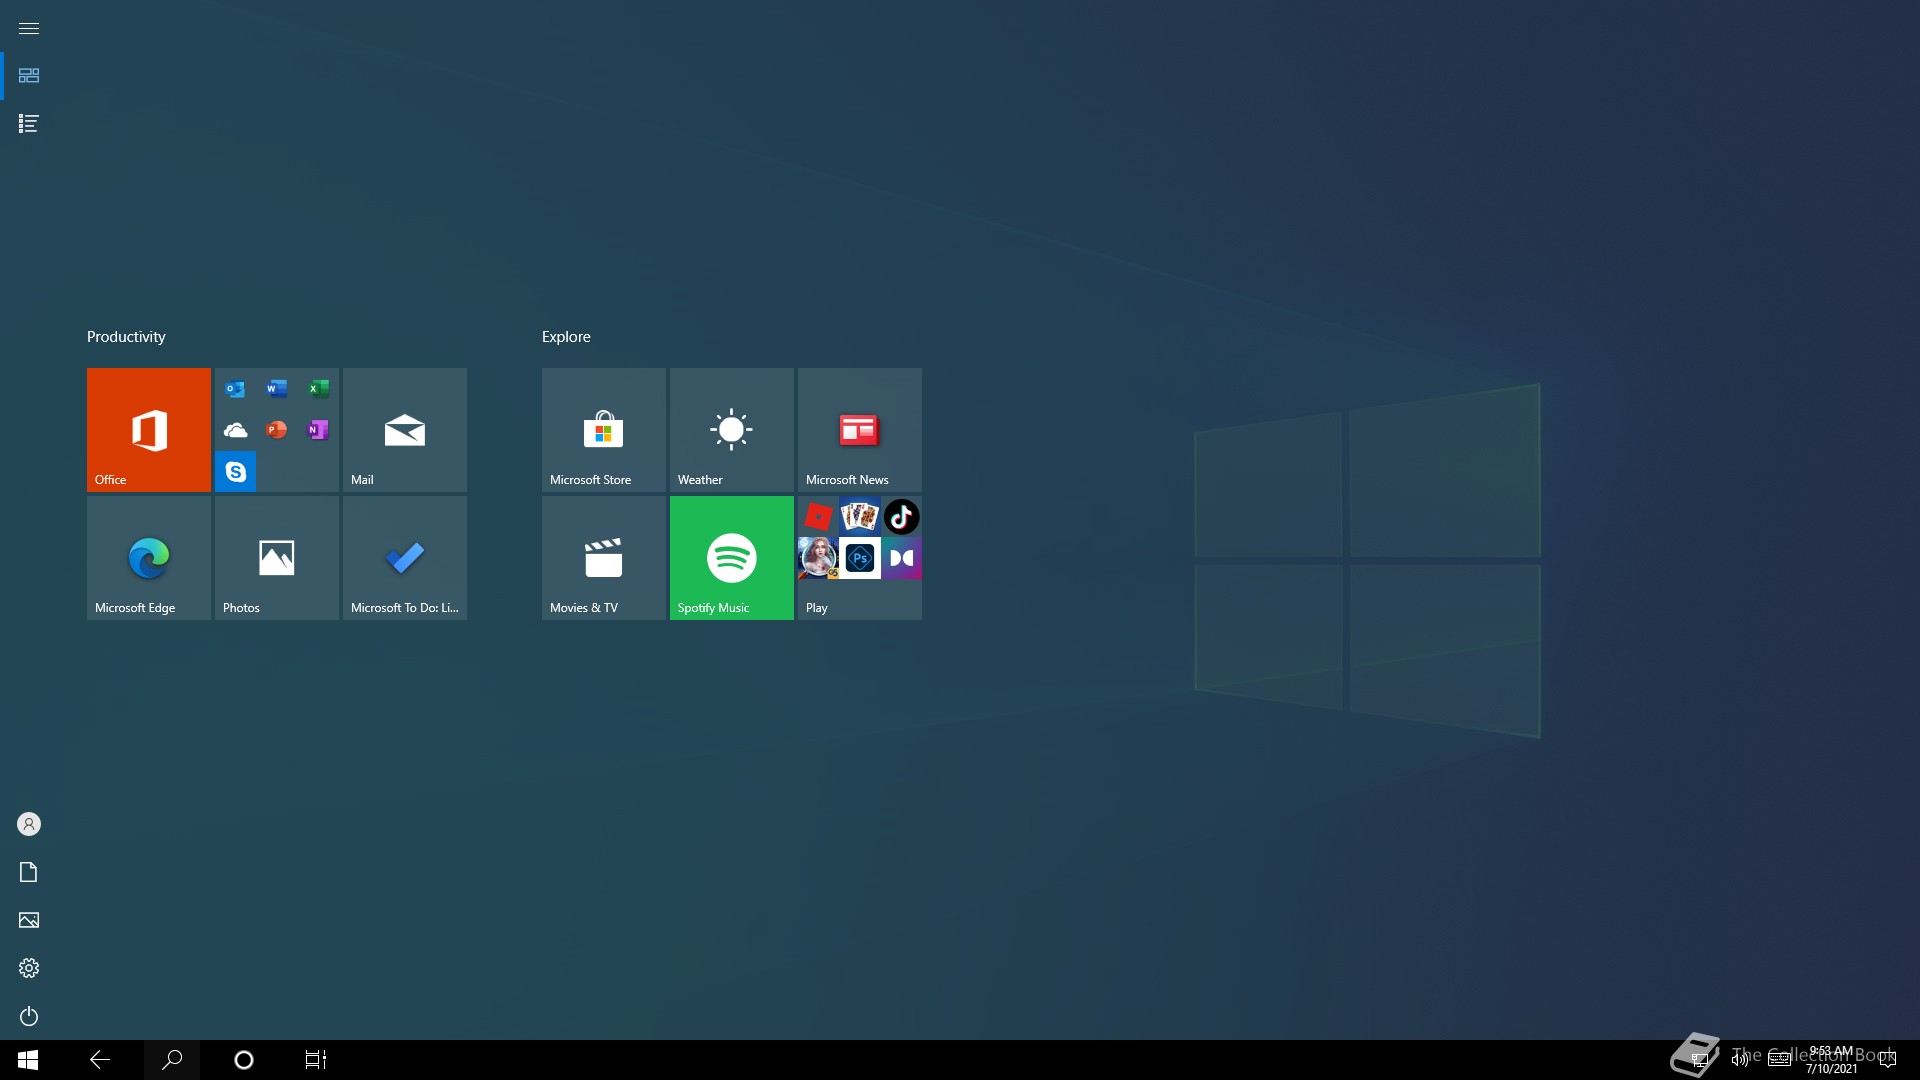The image size is (1920, 1080).
Task: Click the Explore group header
Action: (x=566, y=337)
